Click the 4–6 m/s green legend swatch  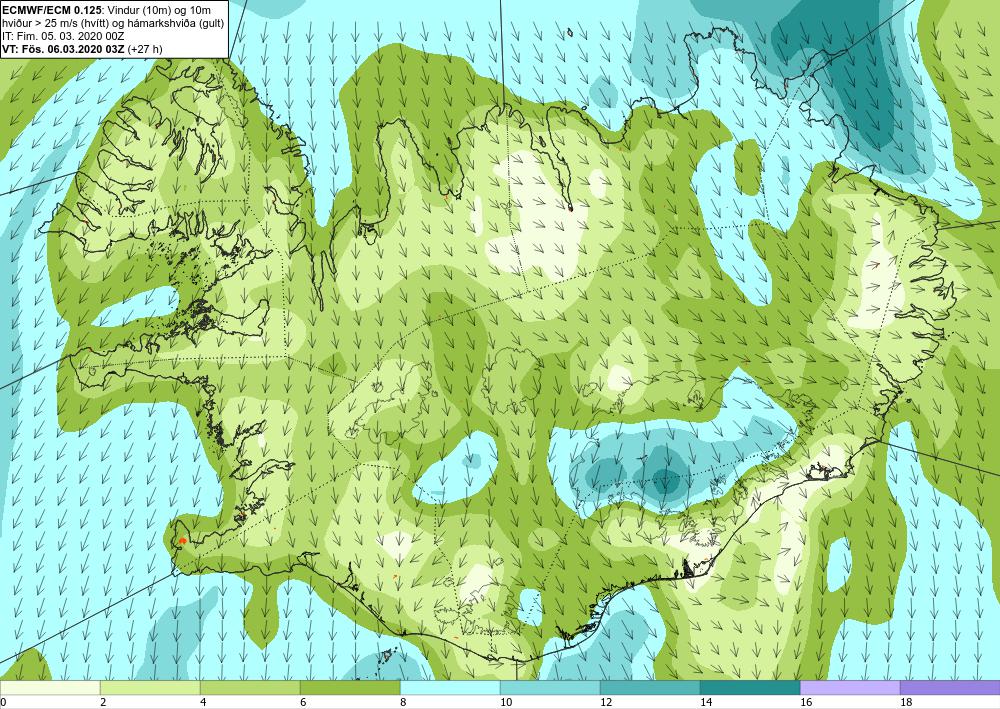click(250, 687)
